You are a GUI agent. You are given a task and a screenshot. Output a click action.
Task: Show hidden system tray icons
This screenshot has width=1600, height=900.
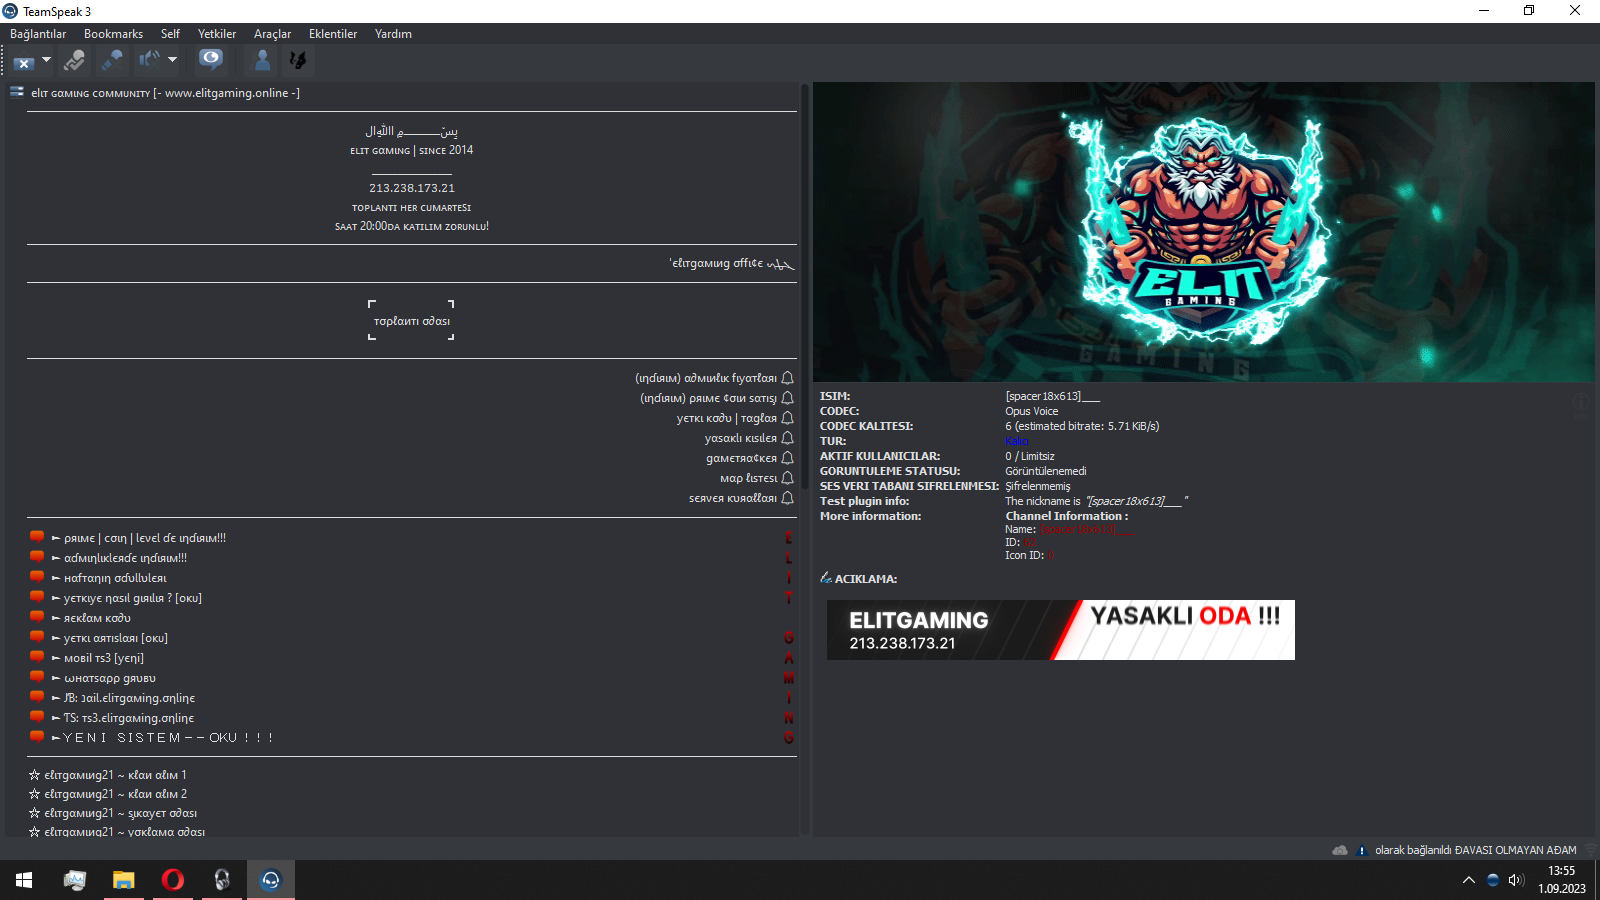click(x=1468, y=880)
